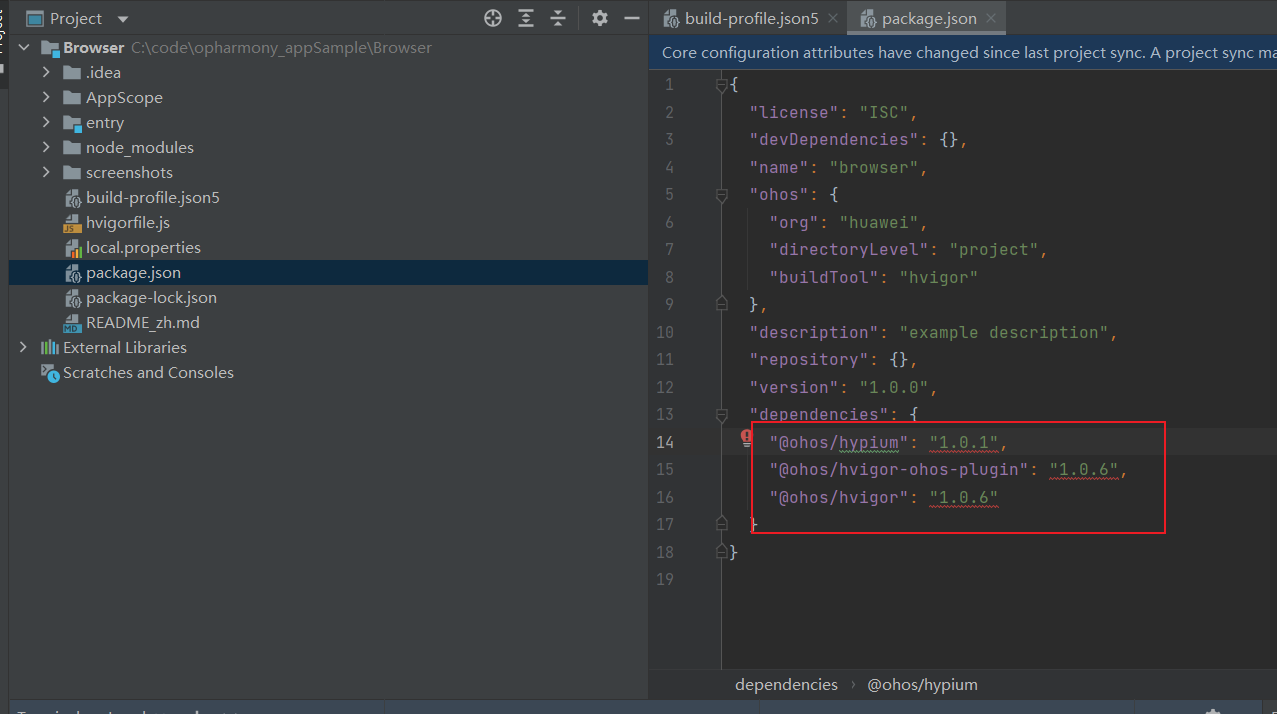Click the Scratches and Consoles icon

[50, 373]
